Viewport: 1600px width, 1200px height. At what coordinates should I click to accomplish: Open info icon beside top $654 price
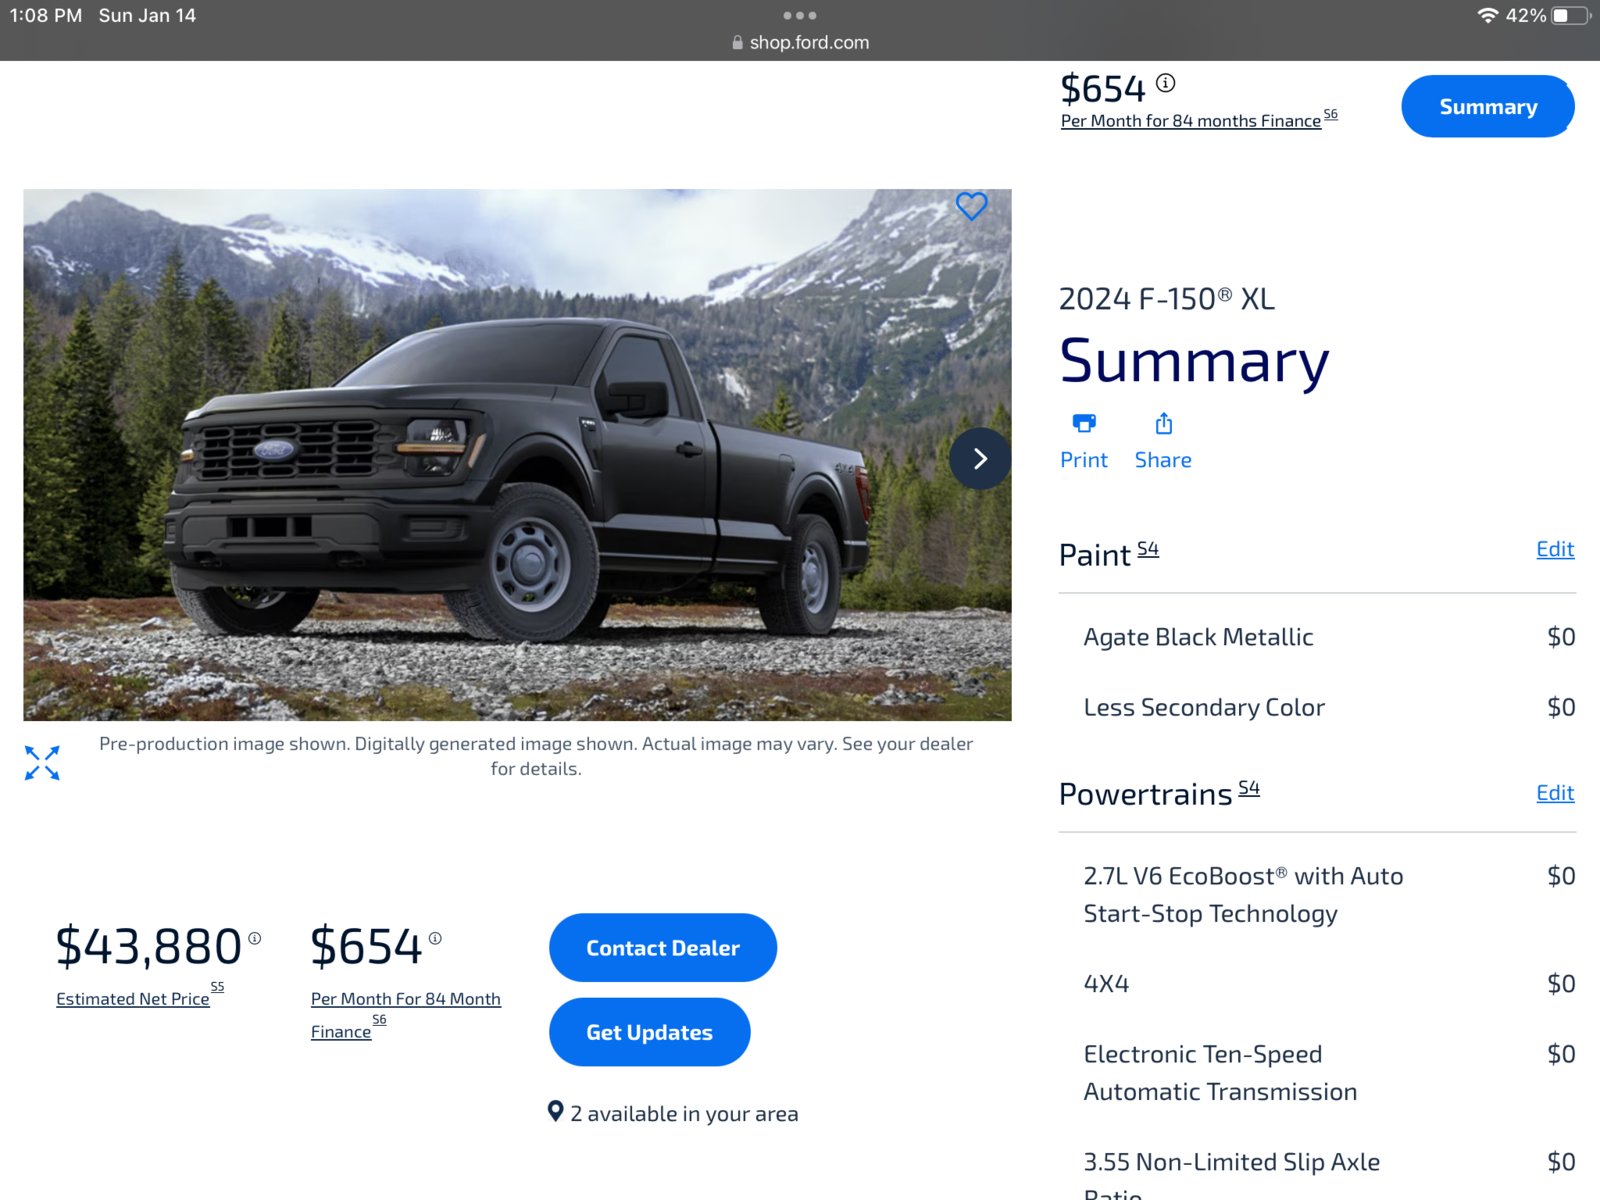pos(1166,83)
